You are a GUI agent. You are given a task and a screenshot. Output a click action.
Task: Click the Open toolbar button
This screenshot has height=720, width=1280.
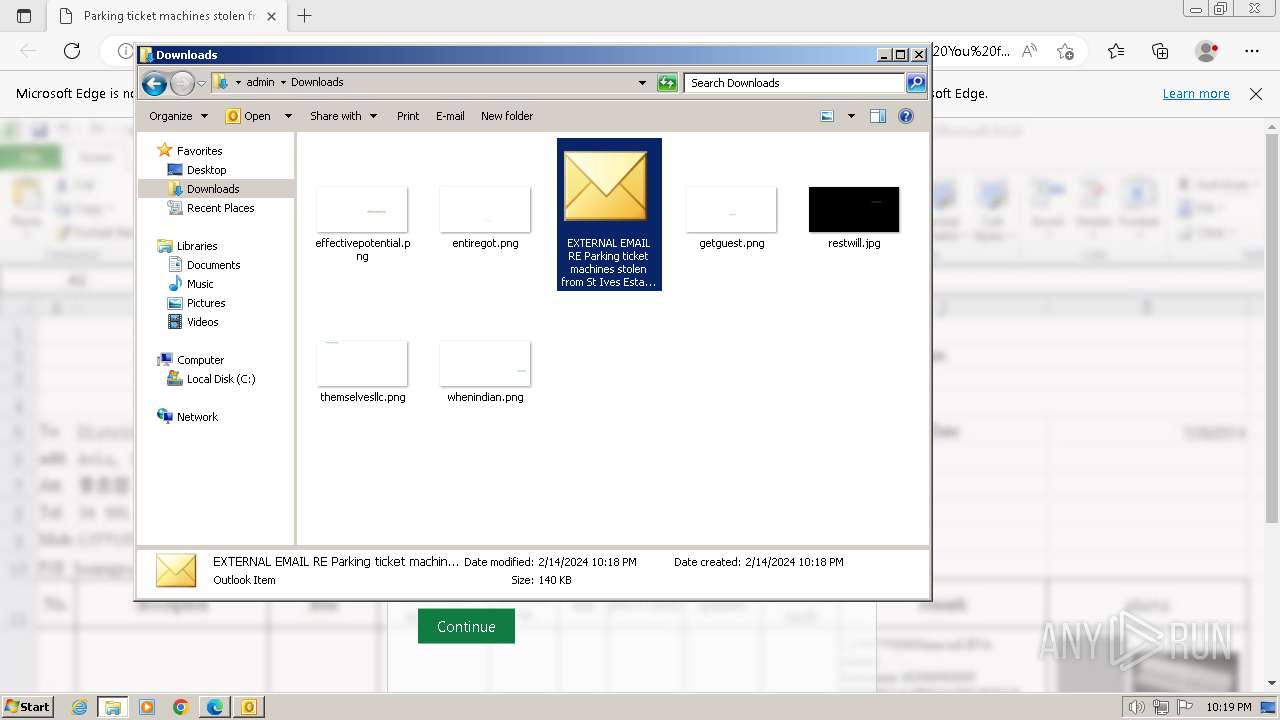click(x=249, y=116)
